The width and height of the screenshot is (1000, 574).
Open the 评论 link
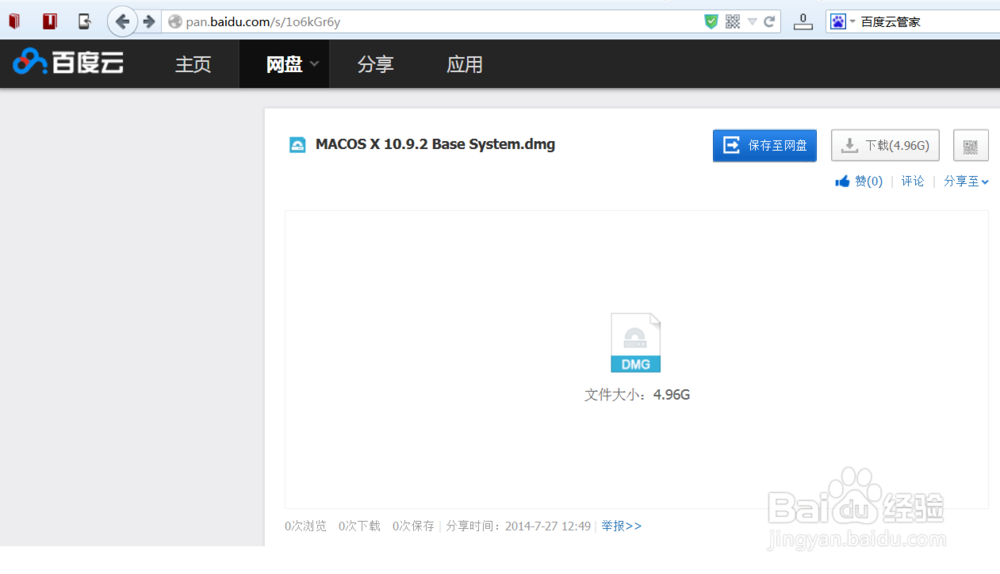click(912, 181)
